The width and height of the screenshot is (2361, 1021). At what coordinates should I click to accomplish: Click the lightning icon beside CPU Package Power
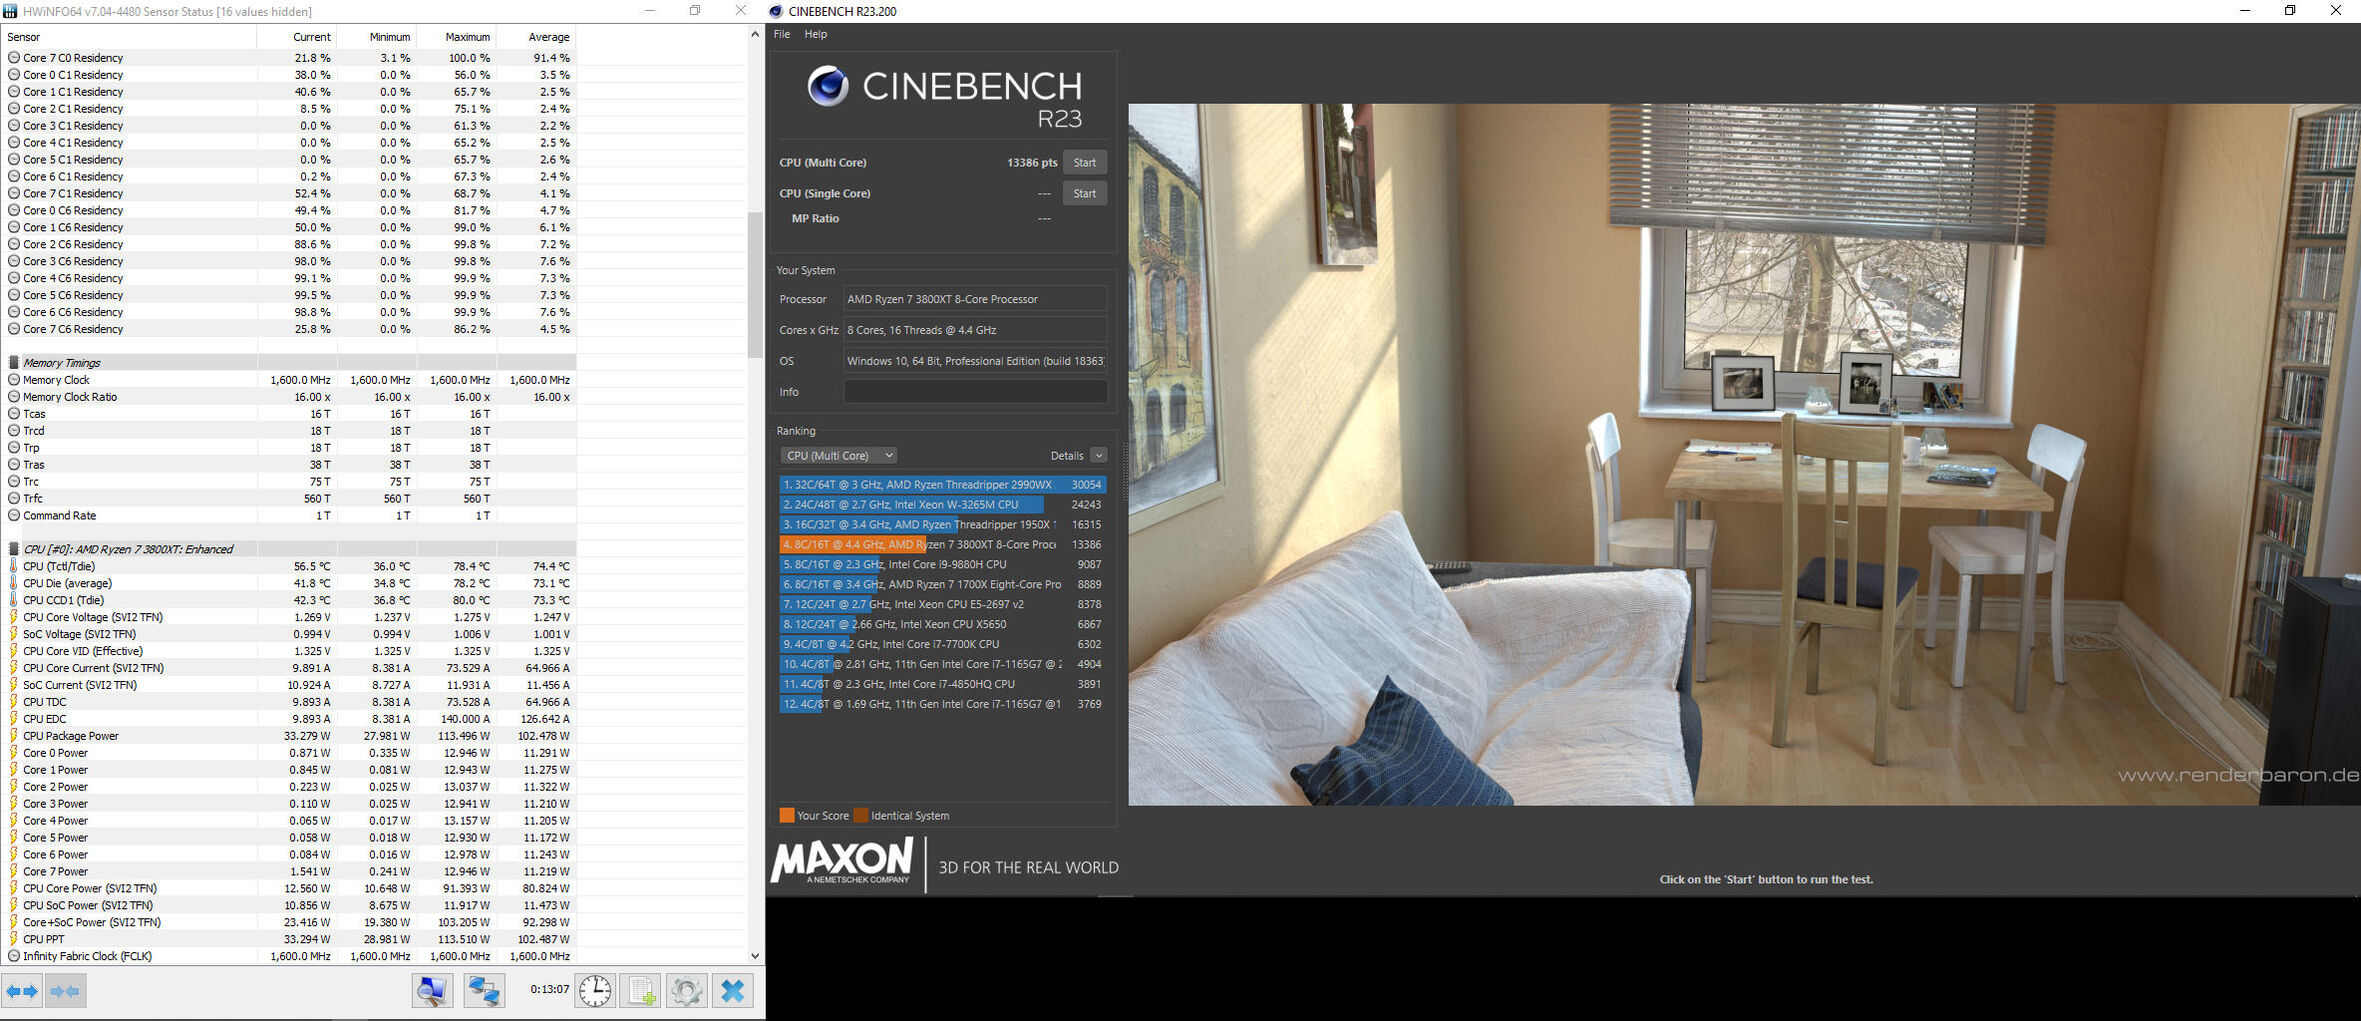tap(13, 736)
